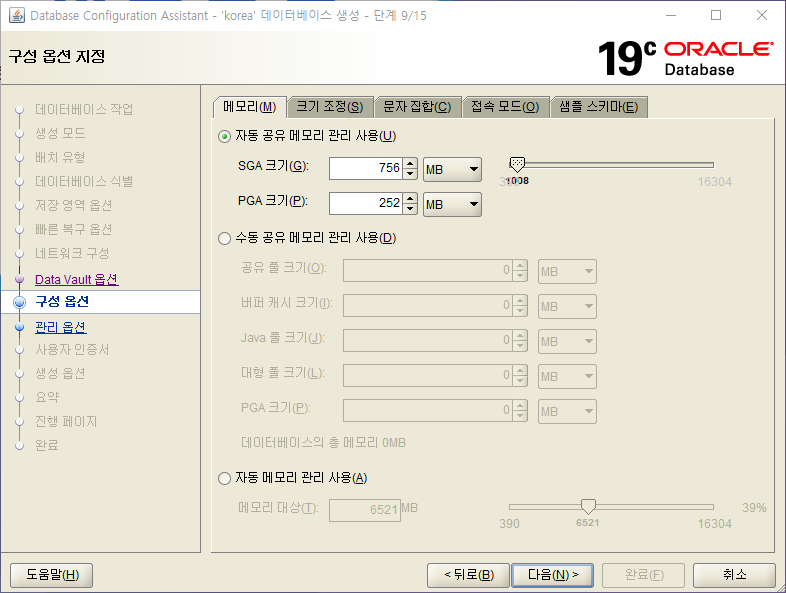Open the 관리 옵션 step link

point(61,327)
